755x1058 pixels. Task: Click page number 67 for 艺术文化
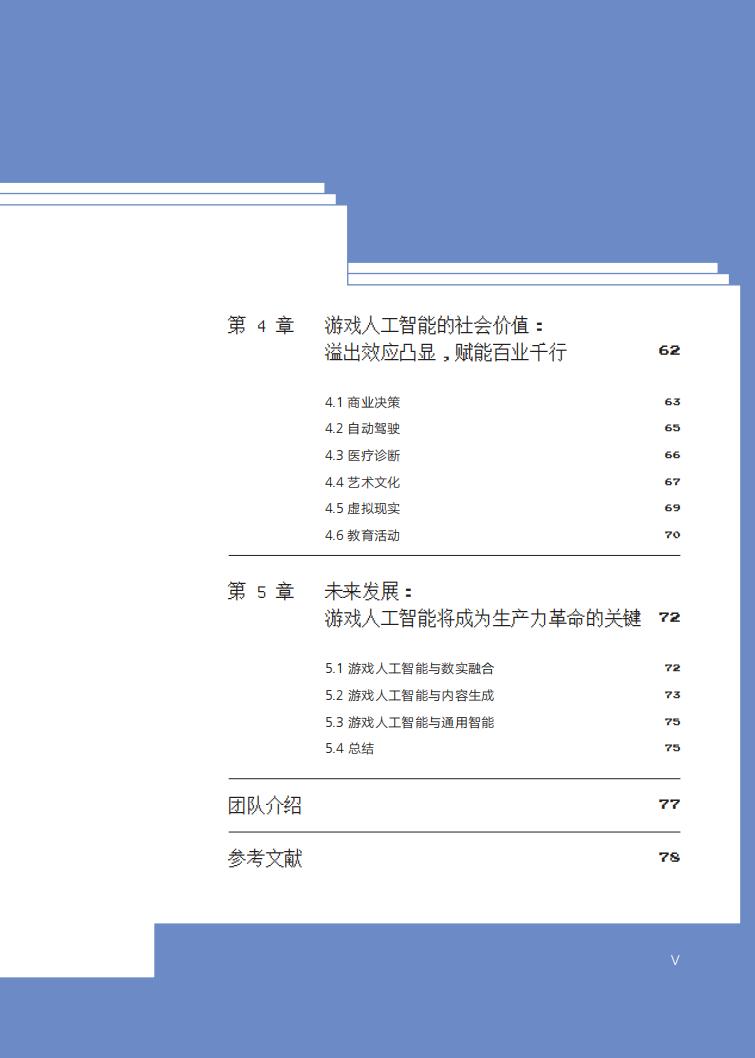pyautogui.click(x=672, y=482)
